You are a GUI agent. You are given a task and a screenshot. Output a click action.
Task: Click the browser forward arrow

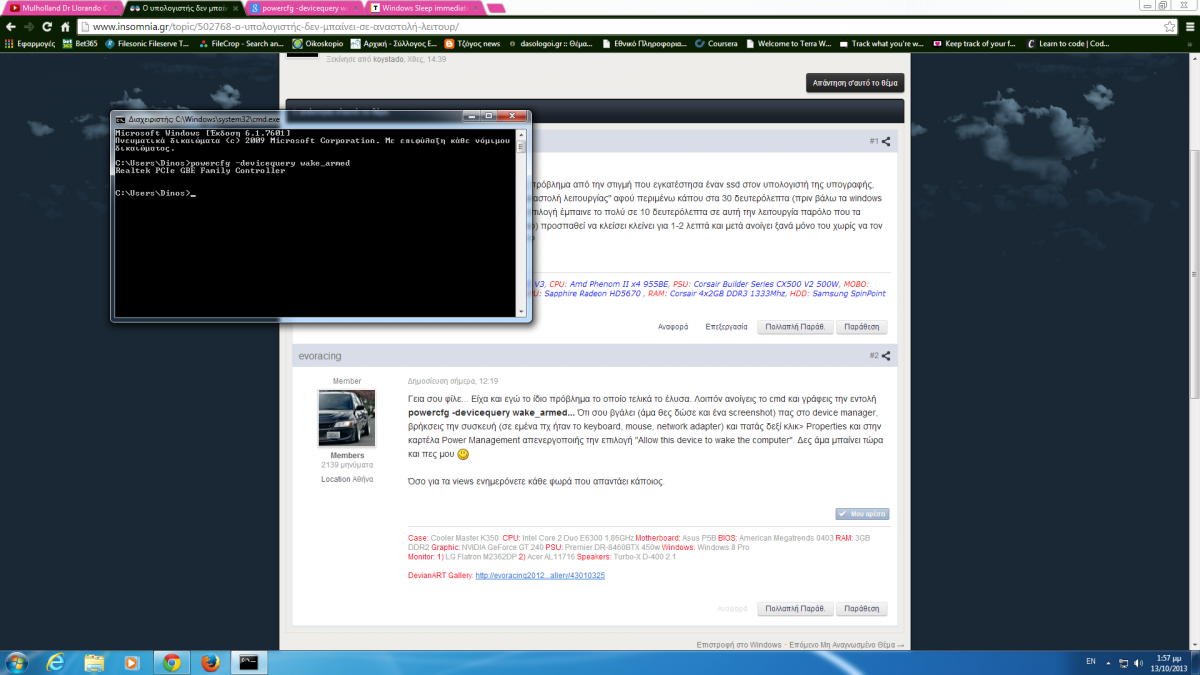31,27
